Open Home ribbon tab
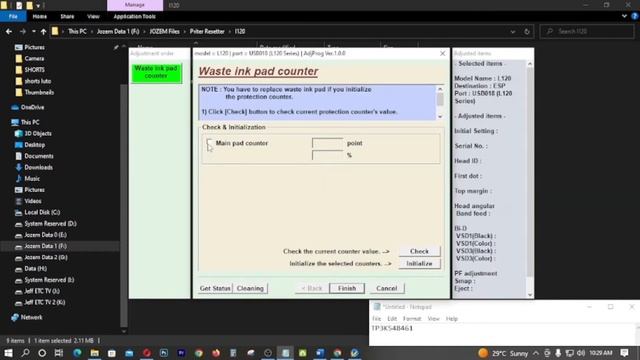The width and height of the screenshot is (640, 360). pyautogui.click(x=40, y=16)
